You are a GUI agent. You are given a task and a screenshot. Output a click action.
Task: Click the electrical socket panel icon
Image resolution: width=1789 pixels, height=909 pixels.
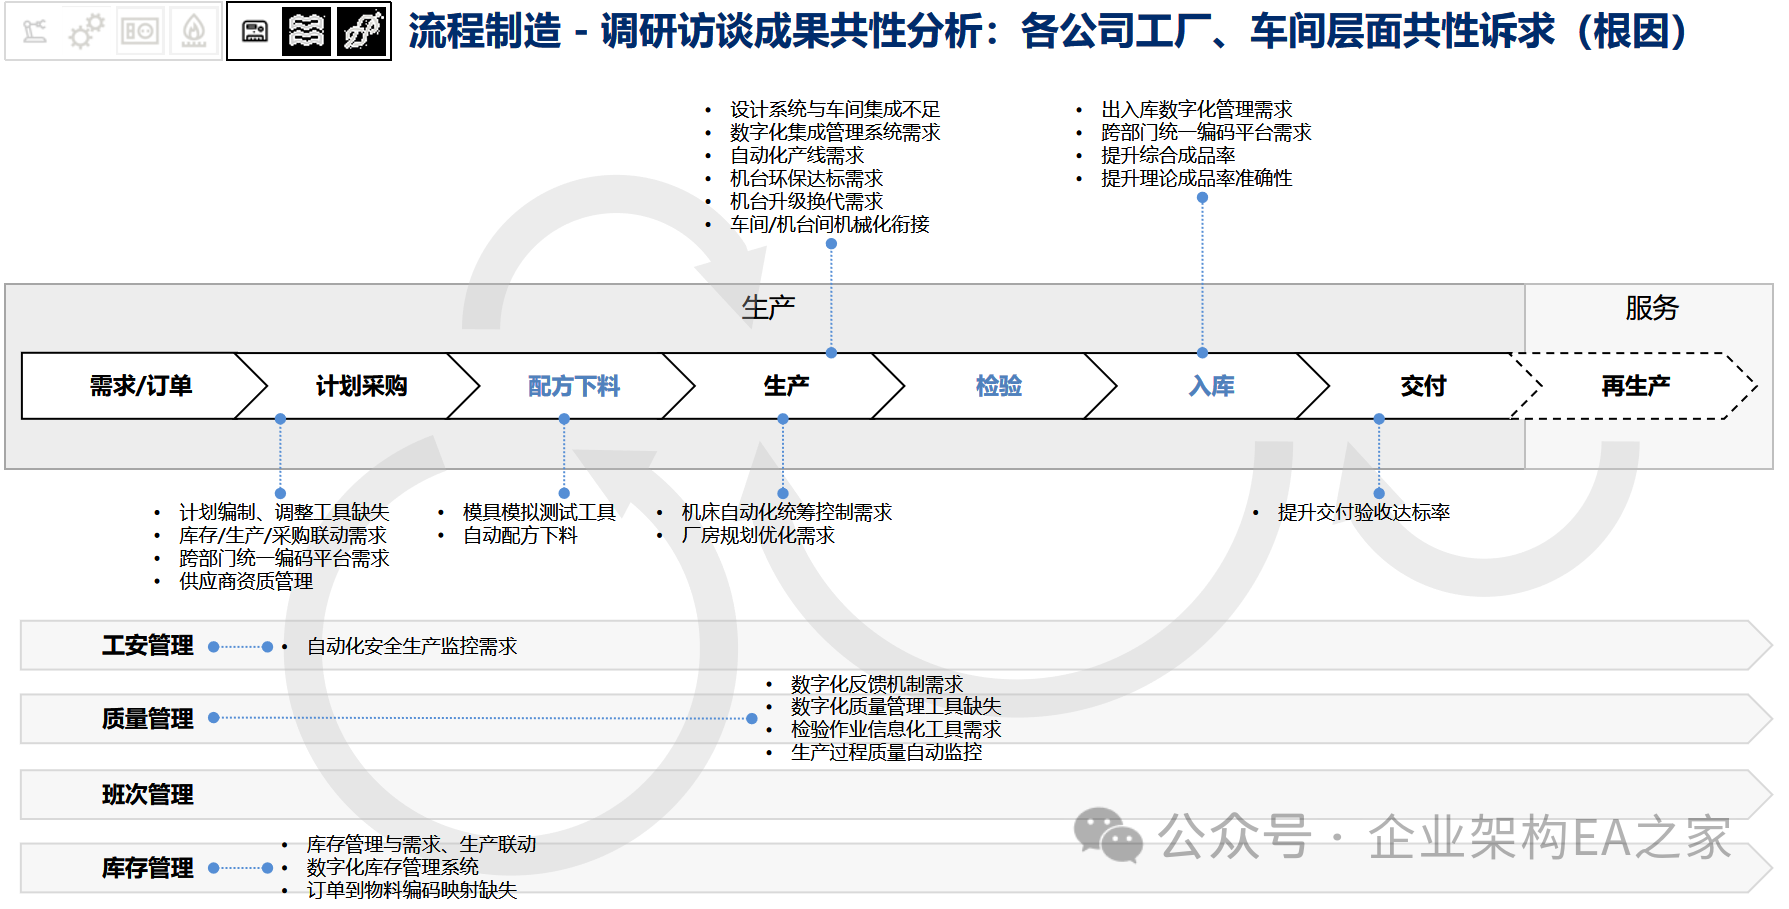tap(140, 32)
